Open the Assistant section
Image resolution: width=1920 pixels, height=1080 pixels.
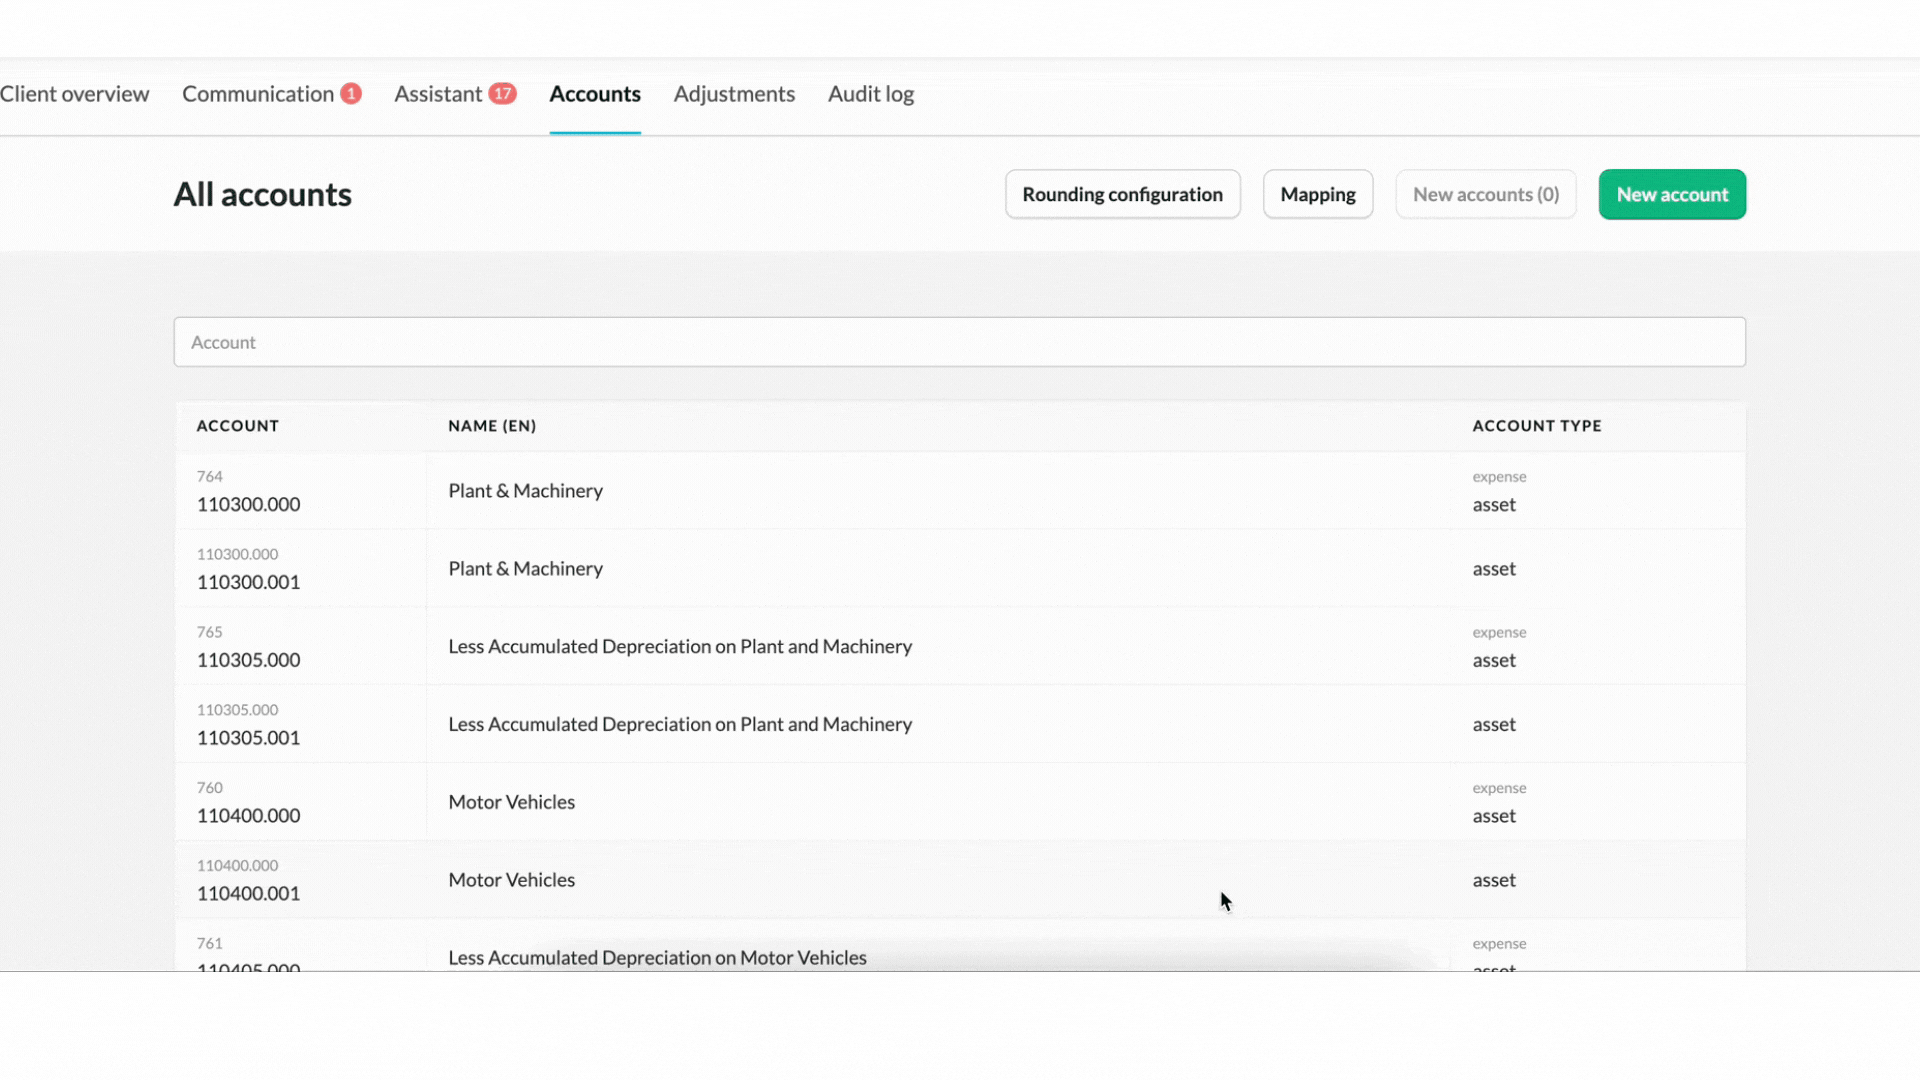click(x=438, y=93)
